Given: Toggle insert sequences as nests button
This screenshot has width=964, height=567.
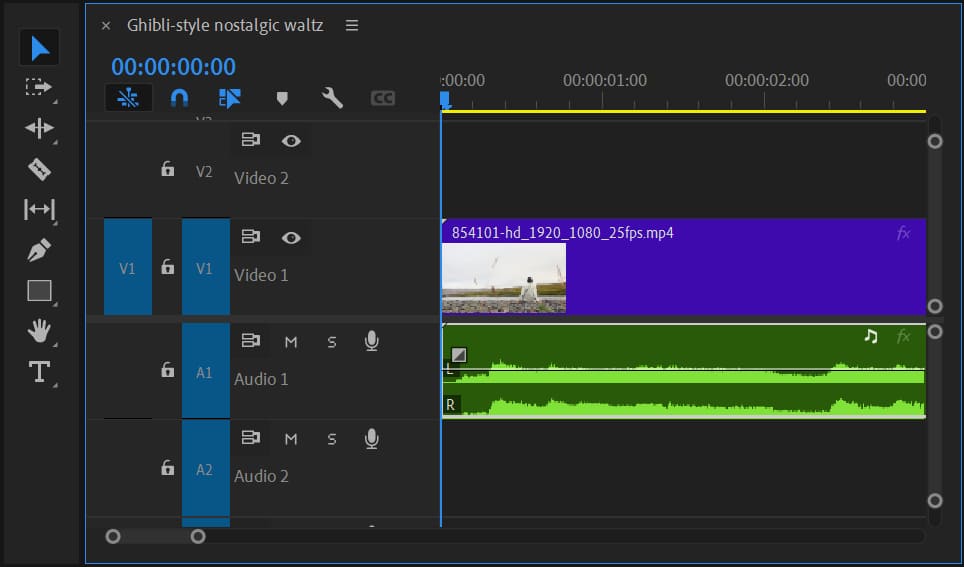Looking at the screenshot, I should [128, 98].
